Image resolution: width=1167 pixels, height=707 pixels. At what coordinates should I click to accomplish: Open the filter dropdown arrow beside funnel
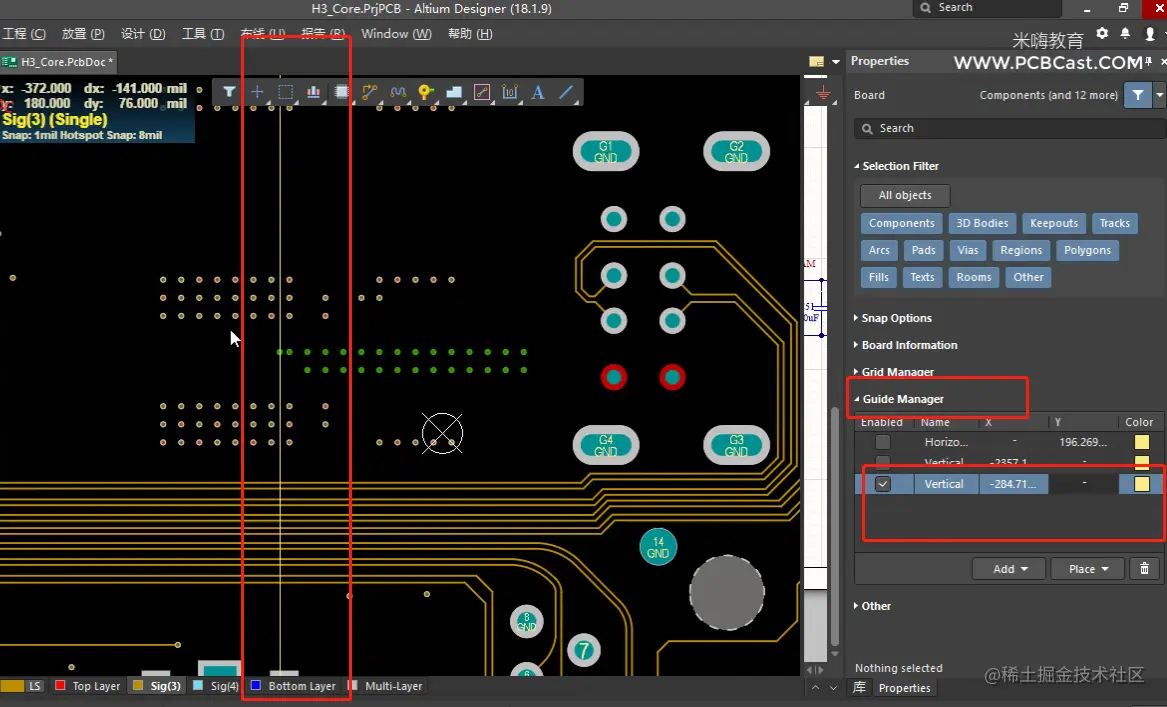coord(1159,95)
